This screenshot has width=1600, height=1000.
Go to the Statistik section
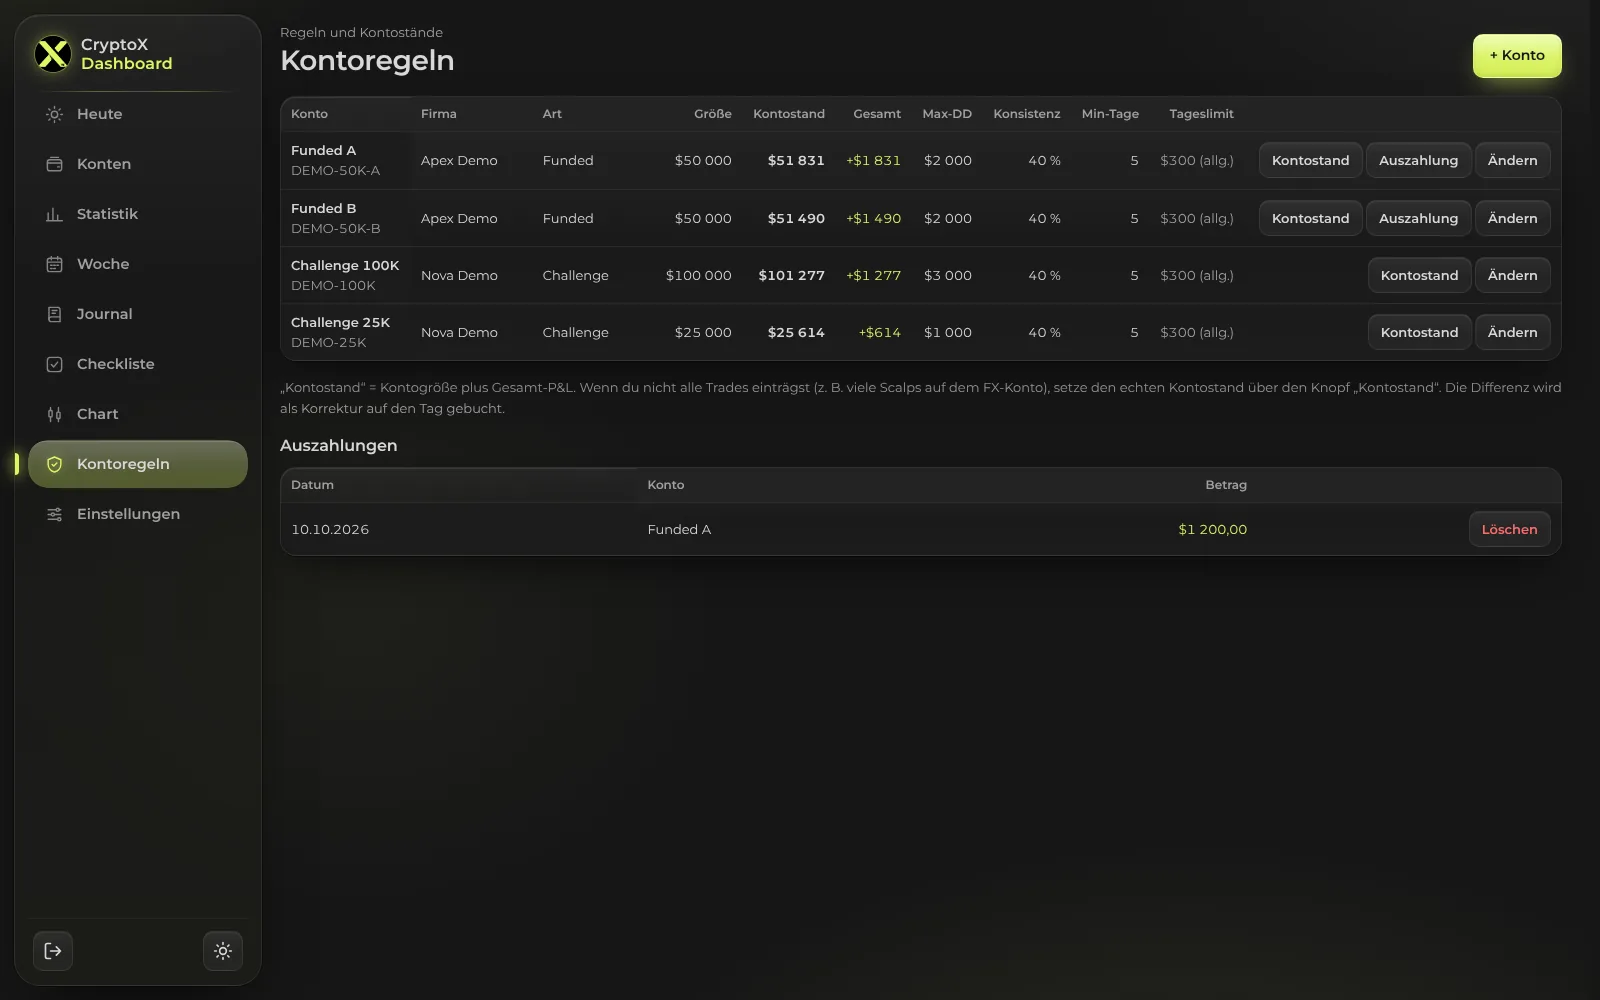click(x=138, y=214)
